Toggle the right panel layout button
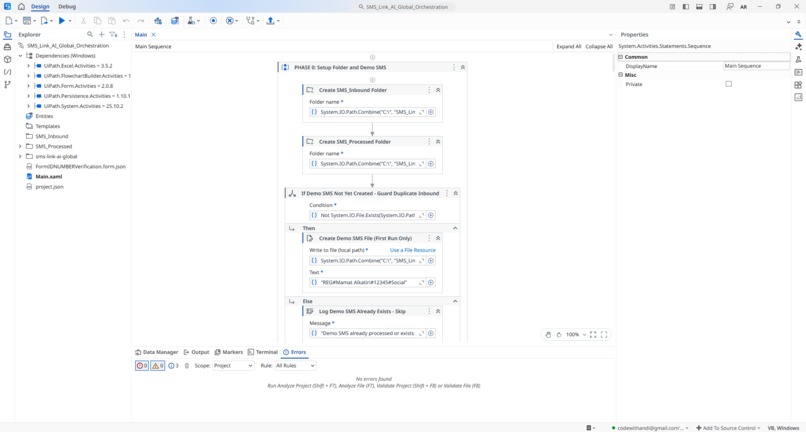Image resolution: width=806 pixels, height=432 pixels. pos(712,7)
